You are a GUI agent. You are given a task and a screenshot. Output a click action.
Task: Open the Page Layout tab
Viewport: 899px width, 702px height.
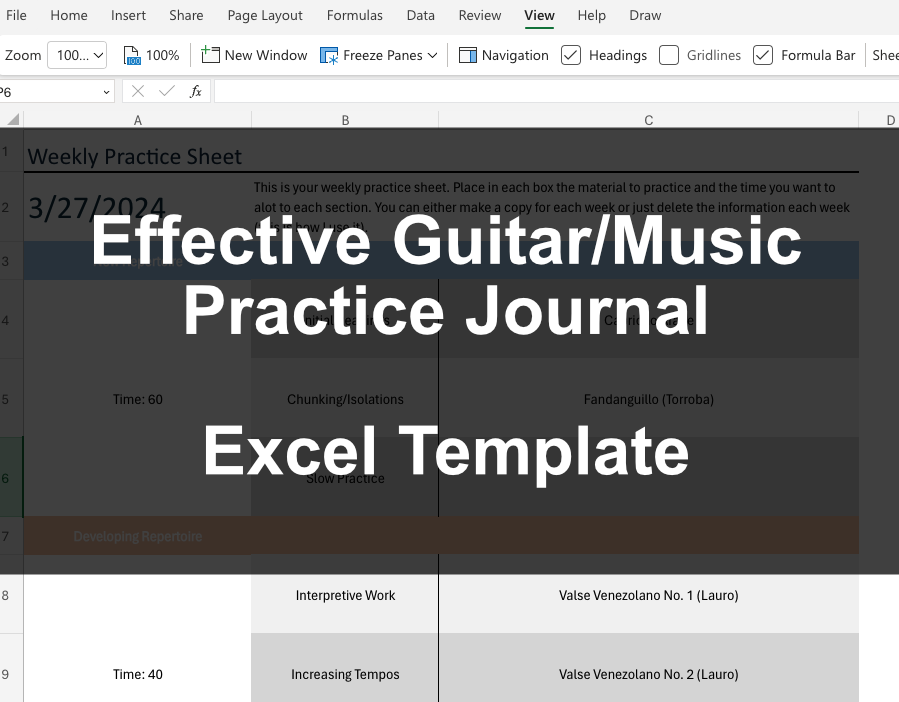(265, 15)
